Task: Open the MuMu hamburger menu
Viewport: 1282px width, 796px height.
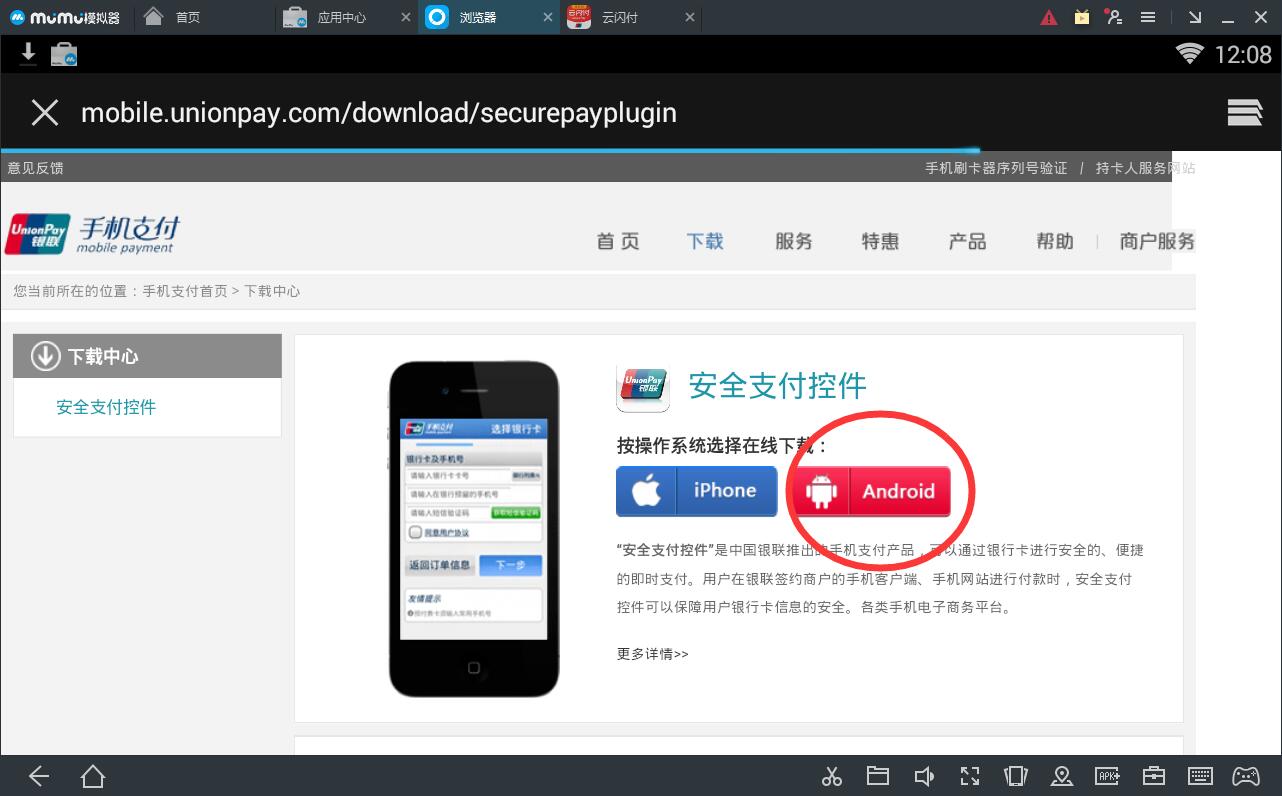Action: tap(1149, 17)
